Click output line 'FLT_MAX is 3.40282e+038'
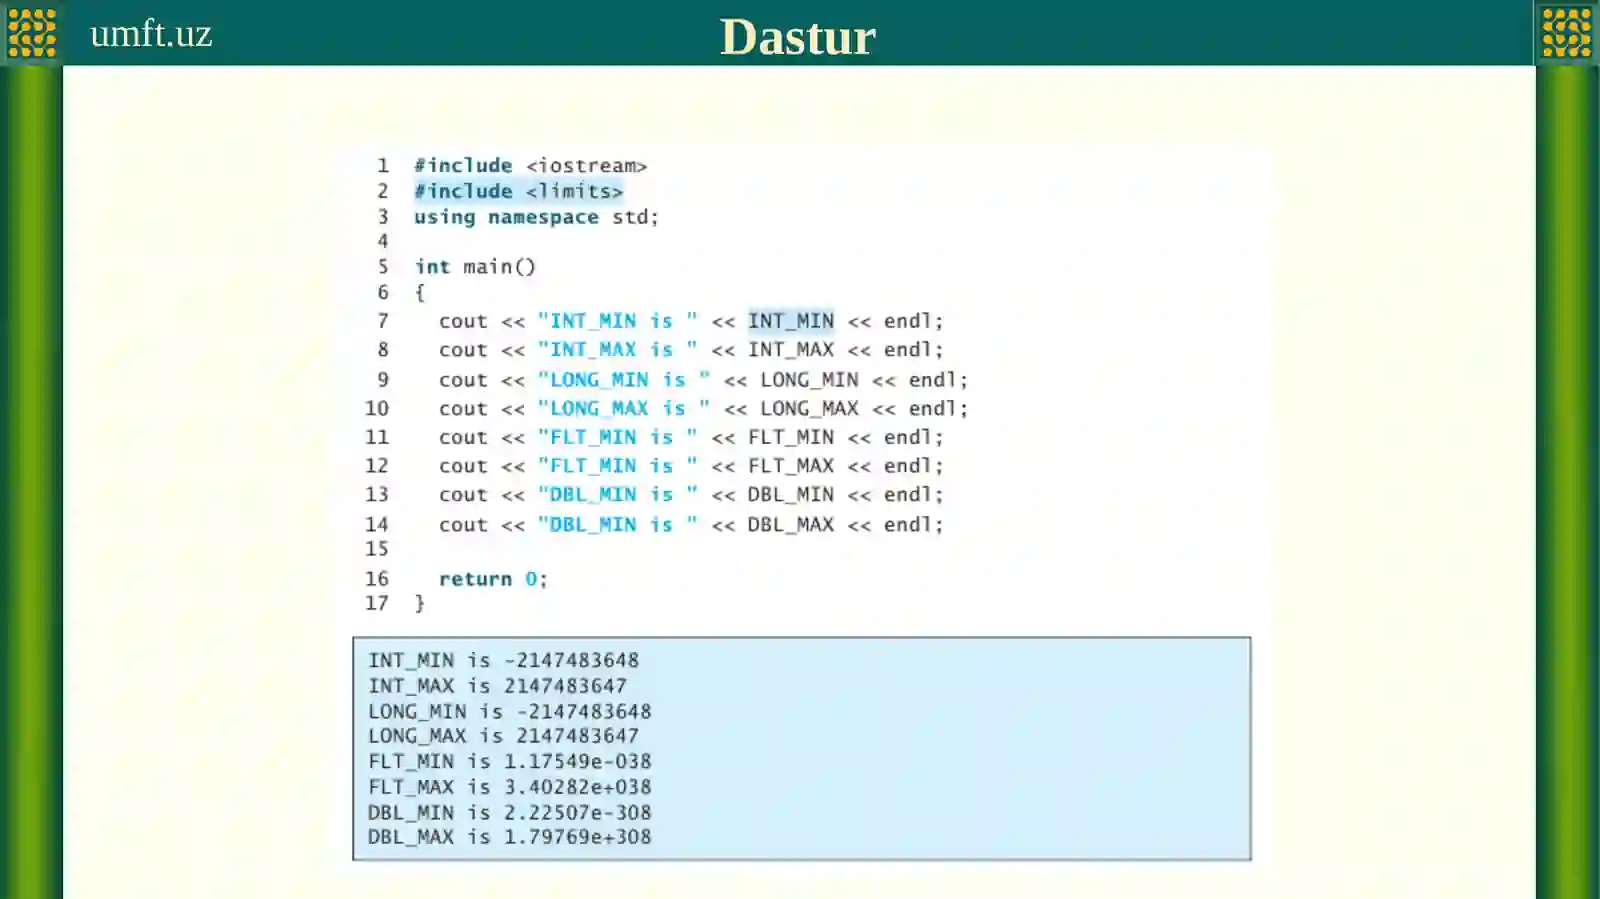 [x=509, y=787]
